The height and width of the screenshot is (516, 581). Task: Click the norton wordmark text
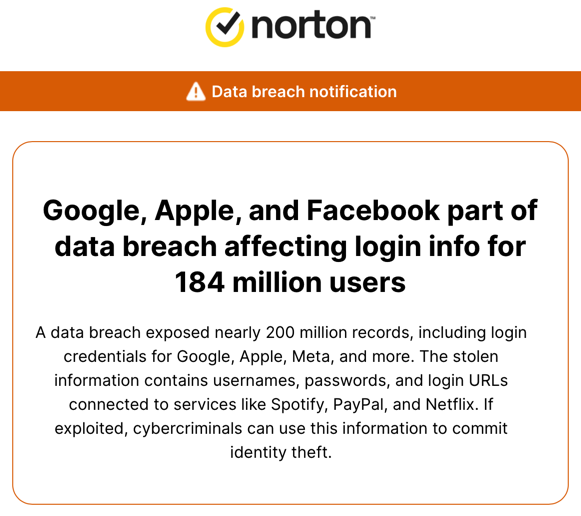(x=312, y=26)
